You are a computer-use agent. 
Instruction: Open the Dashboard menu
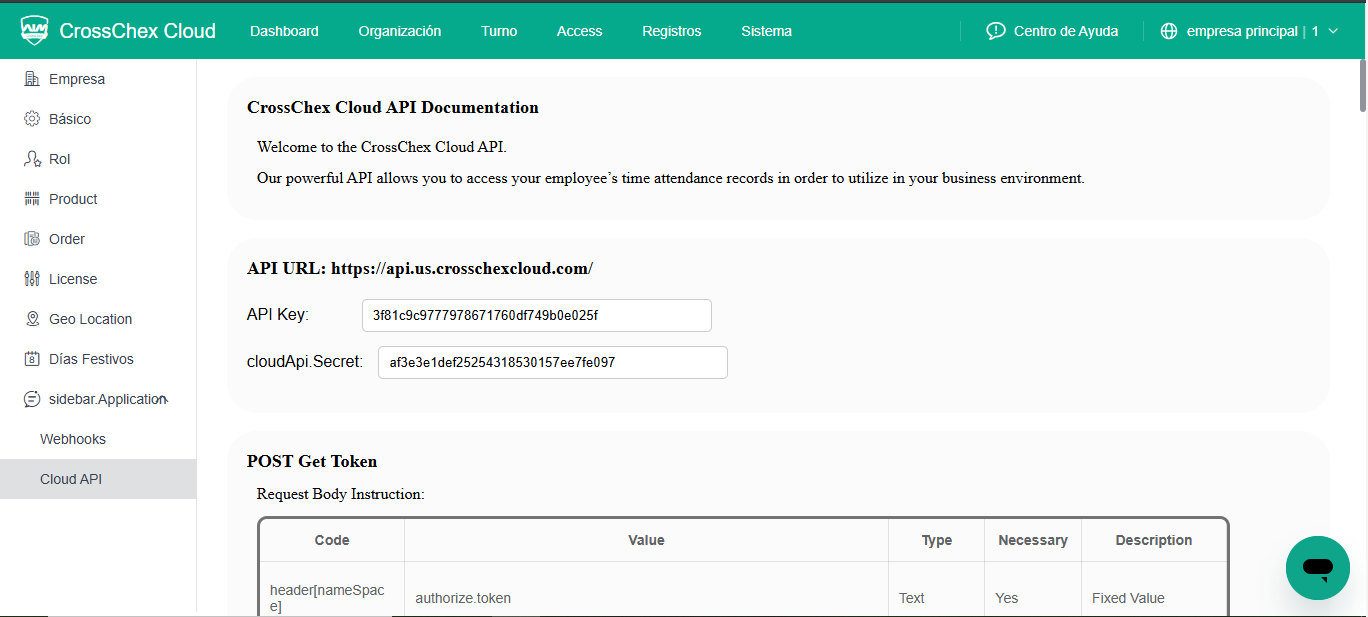coord(284,31)
